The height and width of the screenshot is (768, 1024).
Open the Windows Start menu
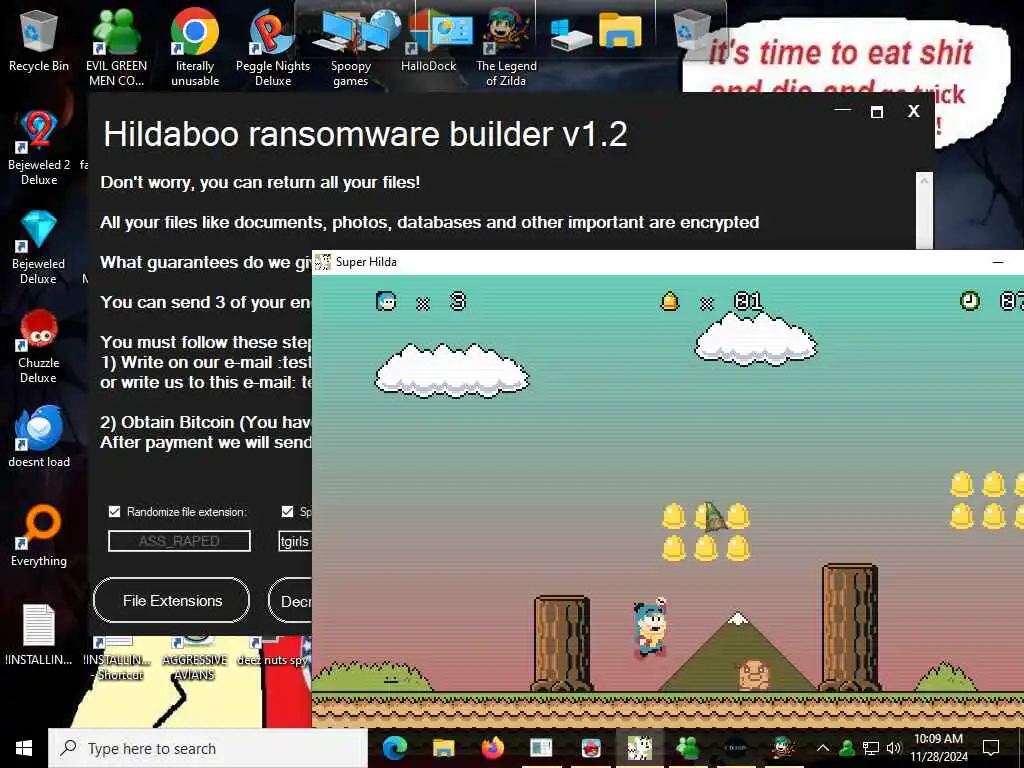click(24, 748)
